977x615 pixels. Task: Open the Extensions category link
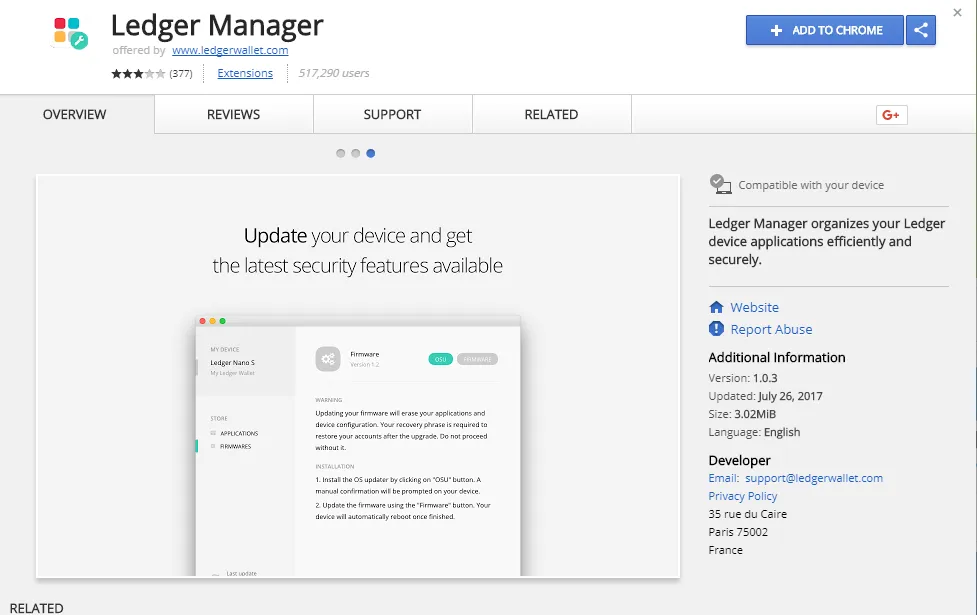coord(245,73)
